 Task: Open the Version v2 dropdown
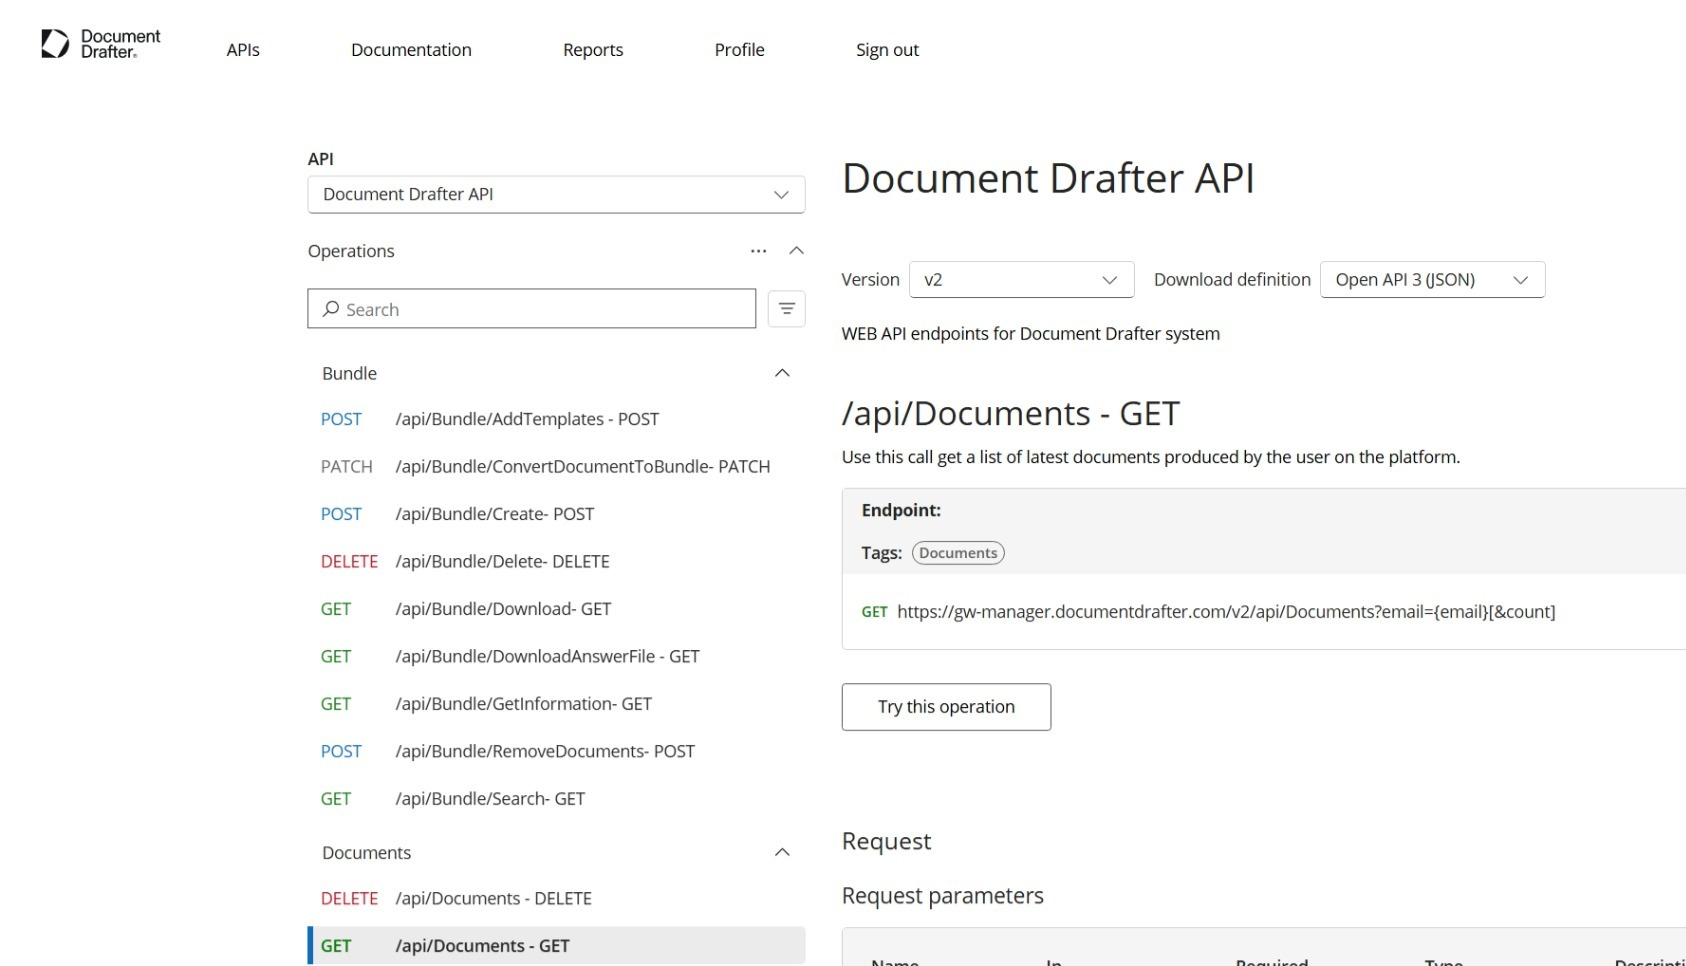[1020, 280]
